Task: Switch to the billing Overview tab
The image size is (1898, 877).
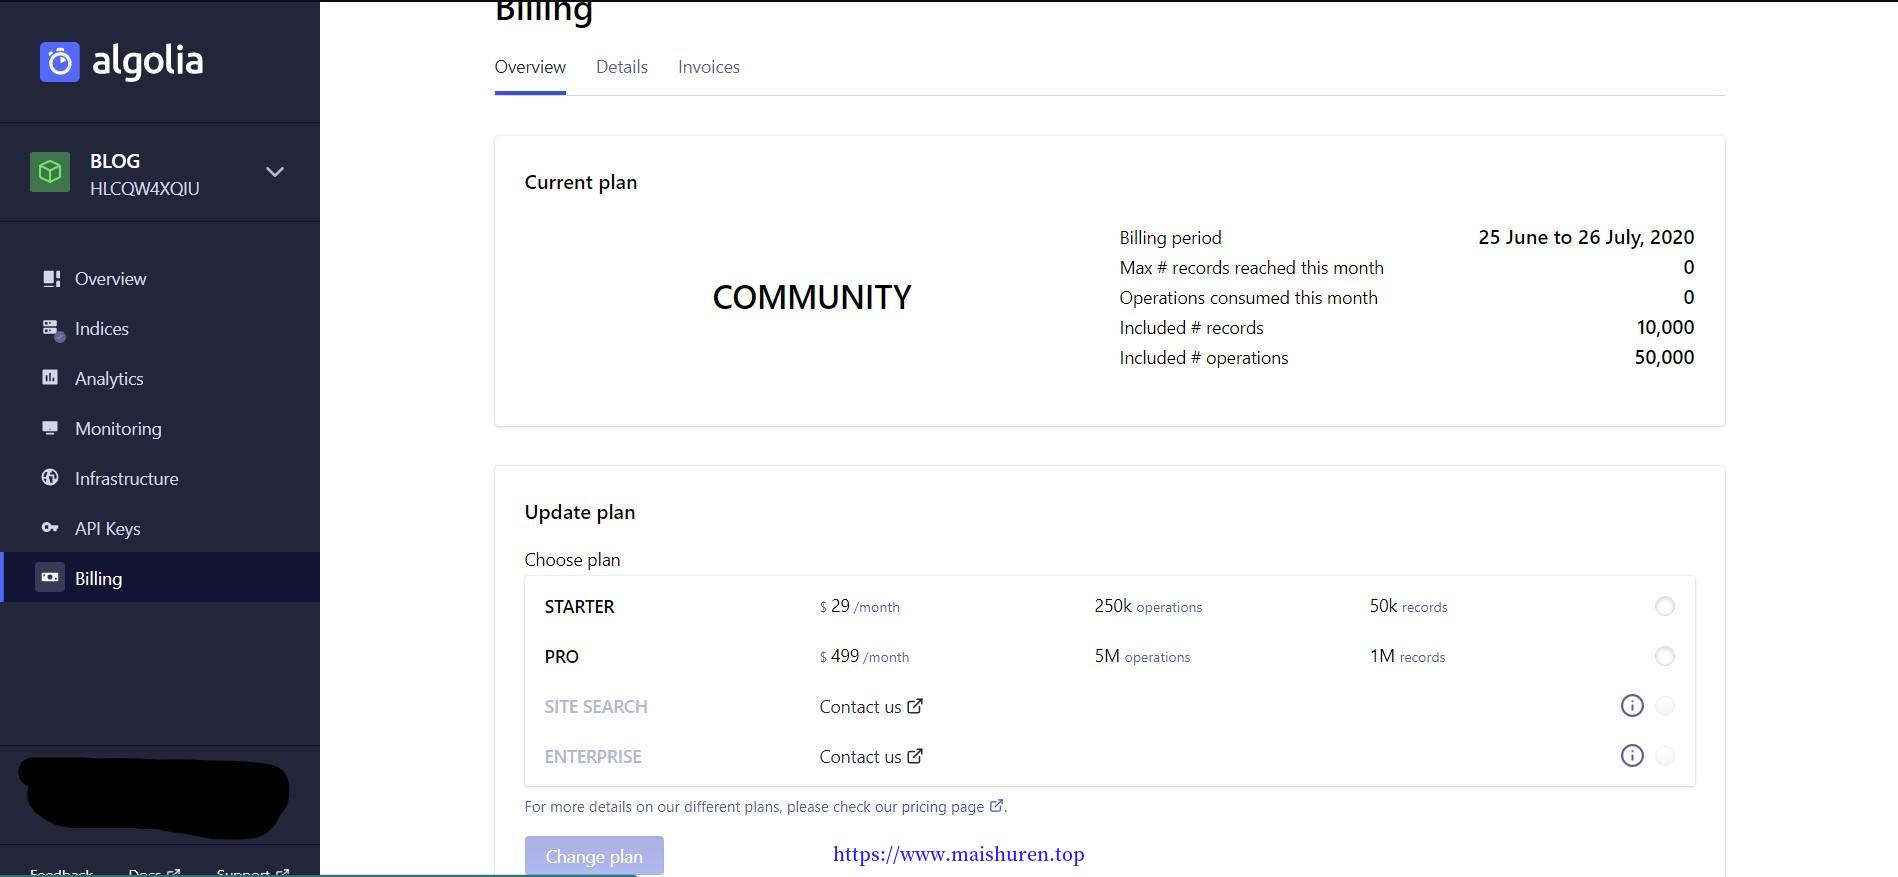Action: [x=530, y=67]
